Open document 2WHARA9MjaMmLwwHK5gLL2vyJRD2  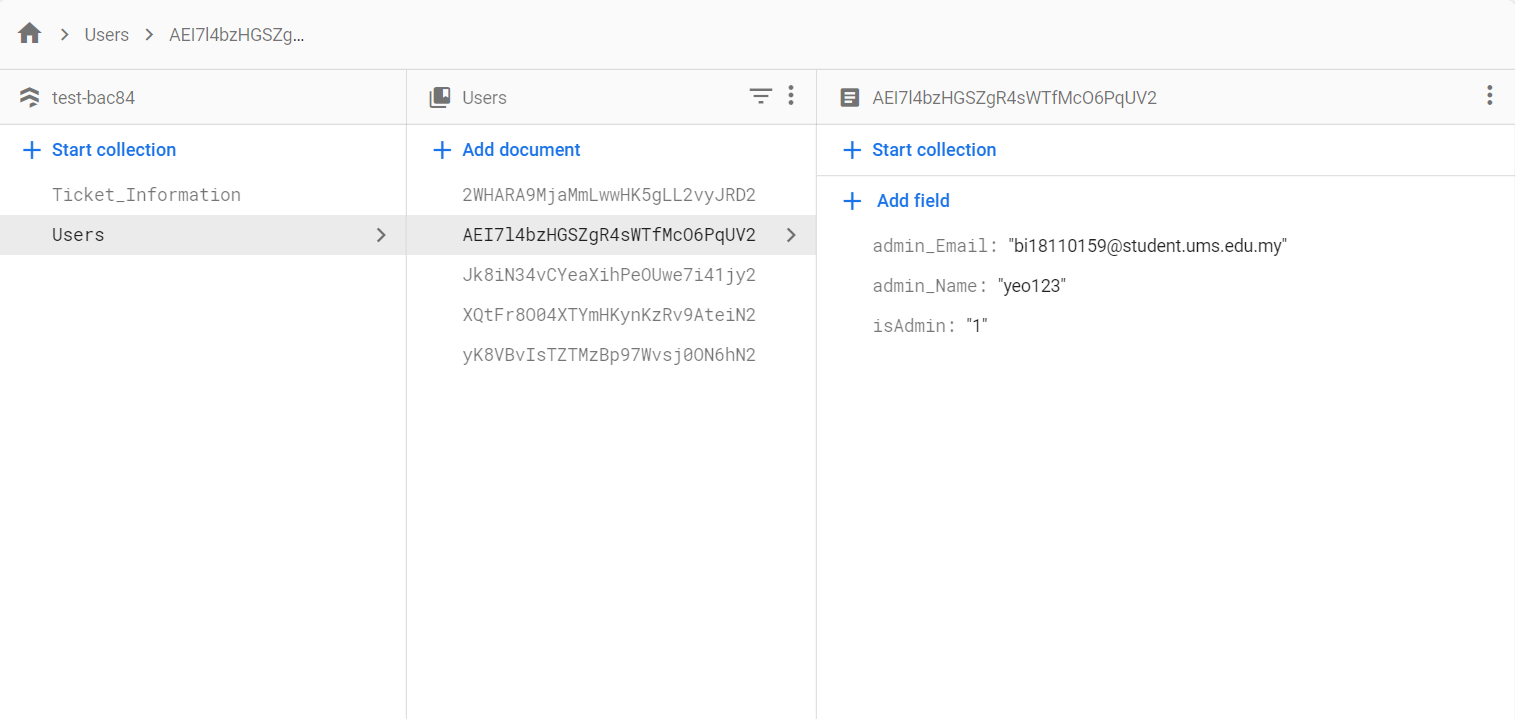609,195
